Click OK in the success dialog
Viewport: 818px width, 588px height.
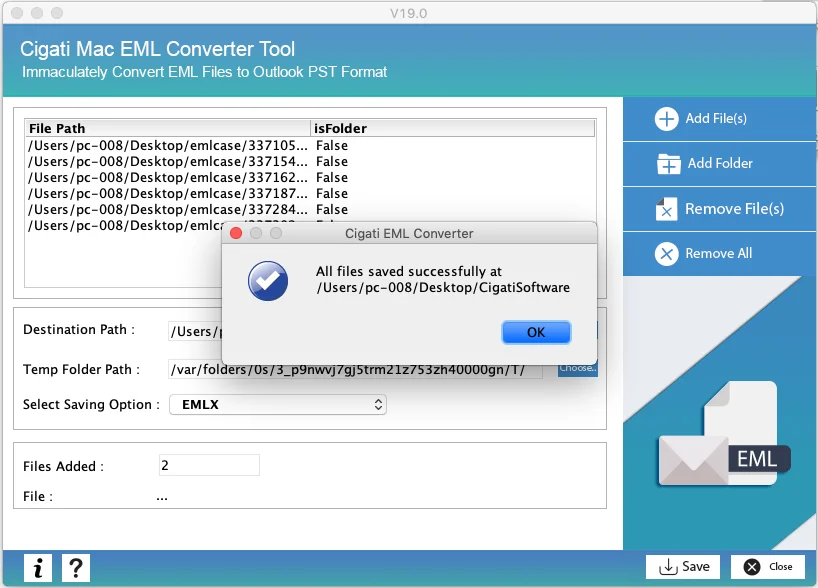(x=536, y=332)
